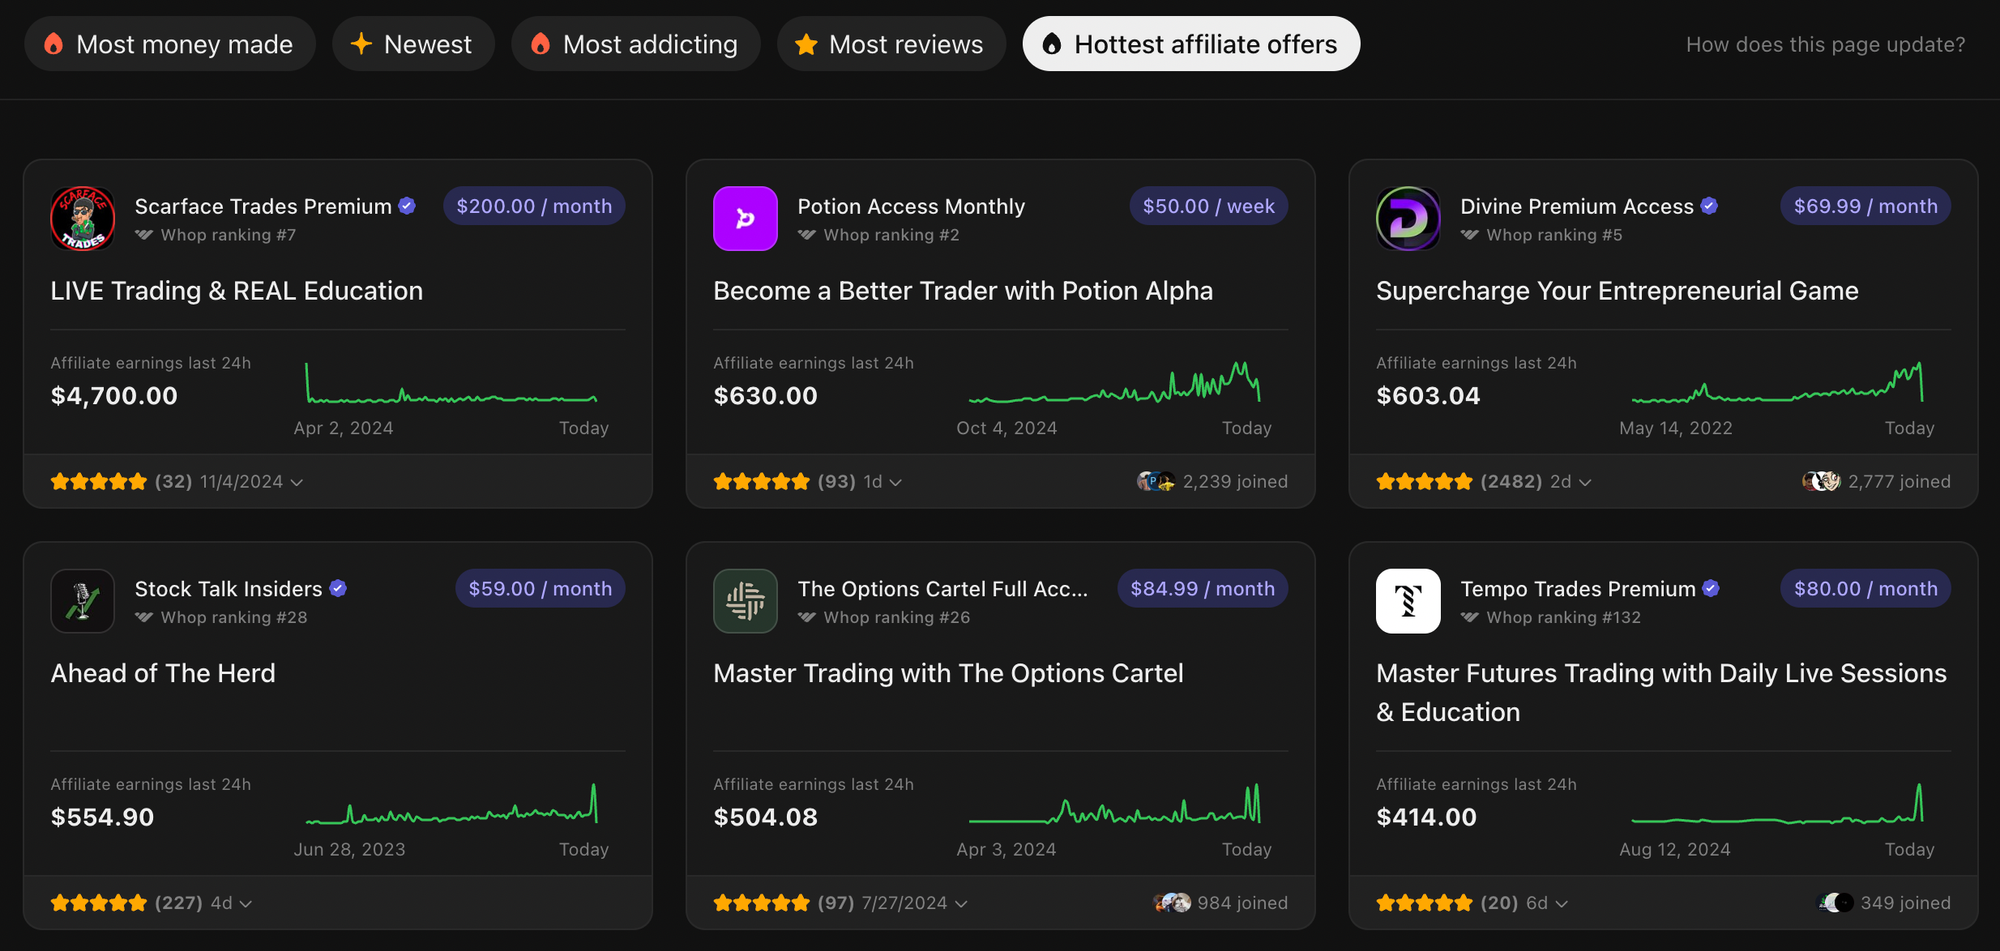Click the Stock Talk Insiders logo
This screenshot has height=951, width=2000.
tap(83, 601)
